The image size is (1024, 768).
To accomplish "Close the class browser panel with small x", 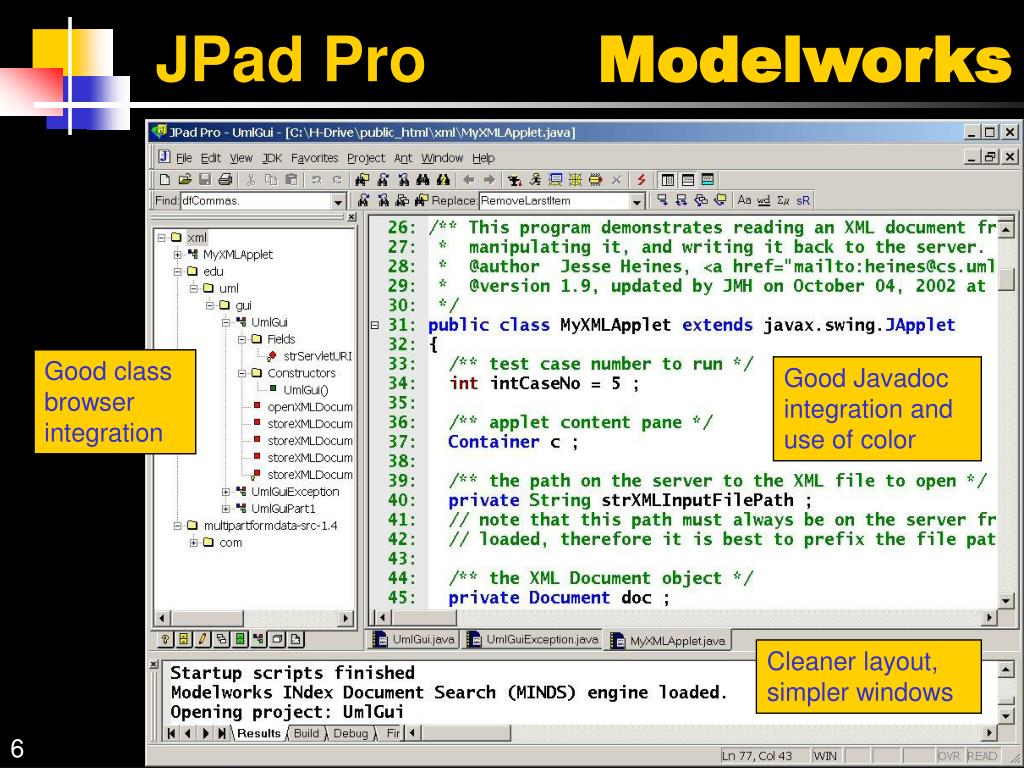I will click(351, 217).
